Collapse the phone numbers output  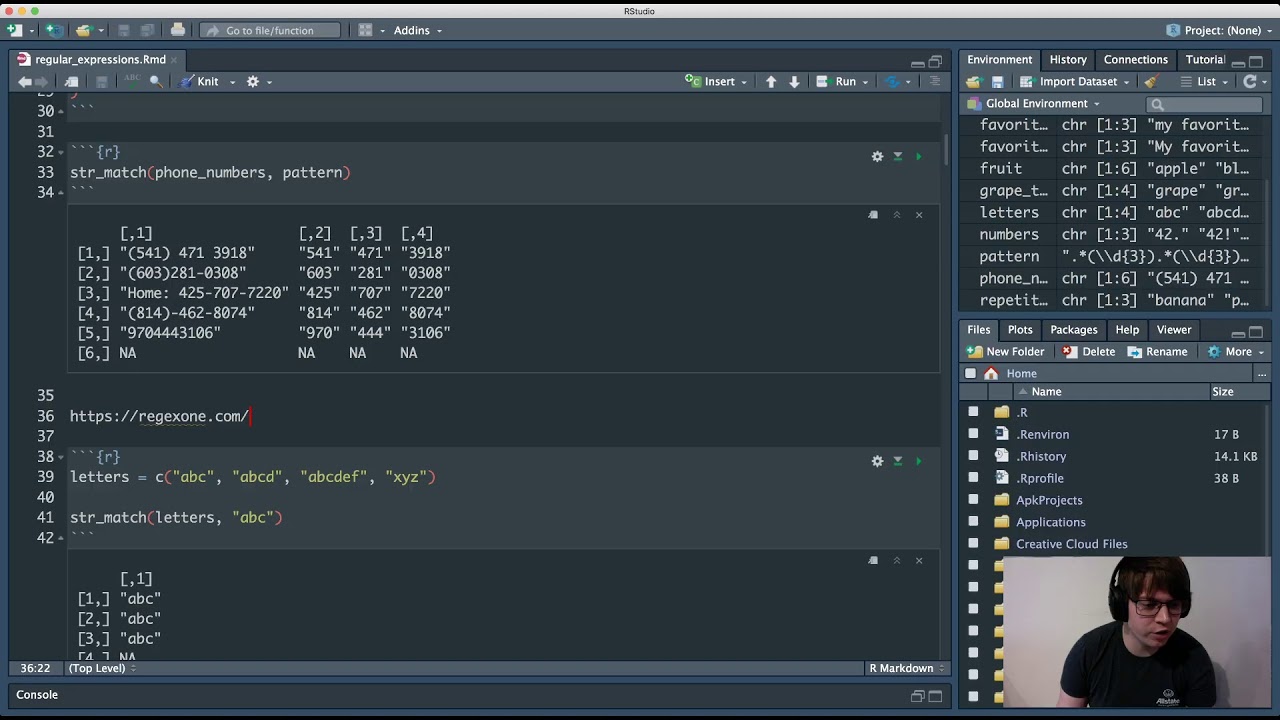click(x=896, y=215)
